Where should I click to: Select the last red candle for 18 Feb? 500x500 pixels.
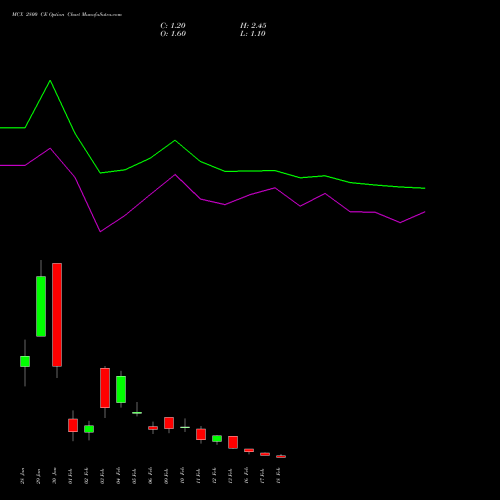[281, 456]
